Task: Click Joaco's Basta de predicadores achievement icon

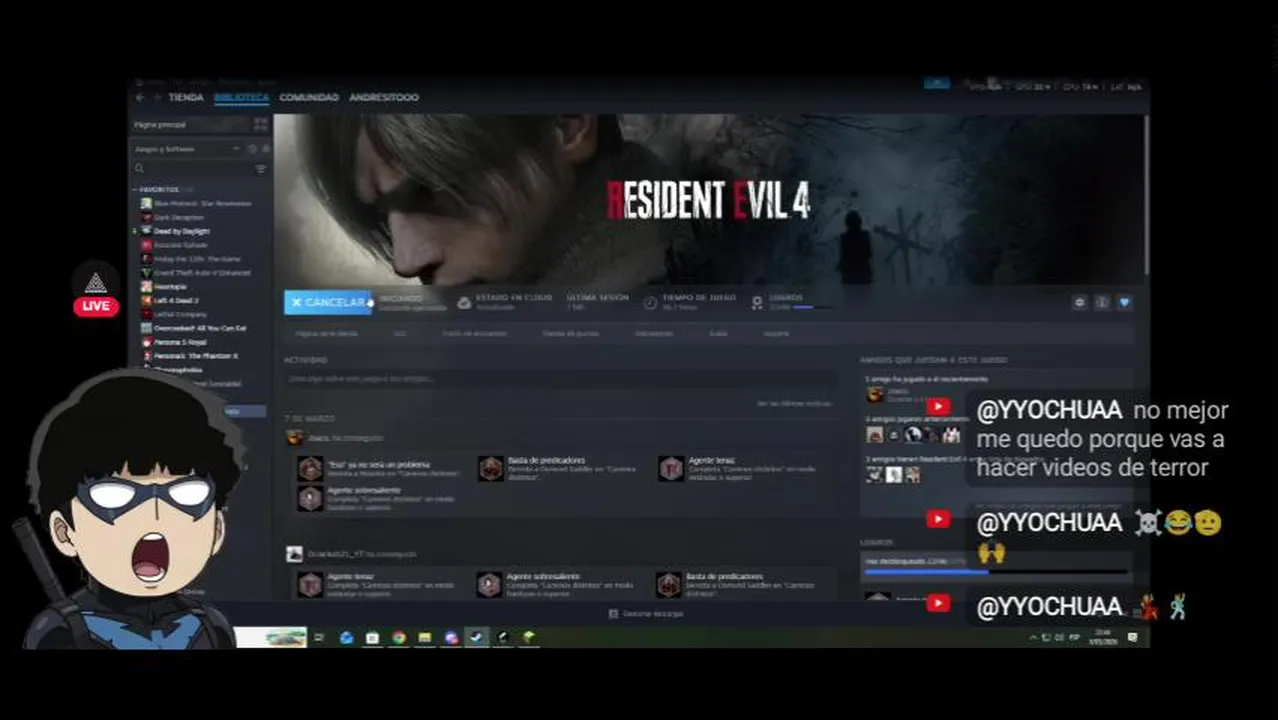Action: click(490, 468)
